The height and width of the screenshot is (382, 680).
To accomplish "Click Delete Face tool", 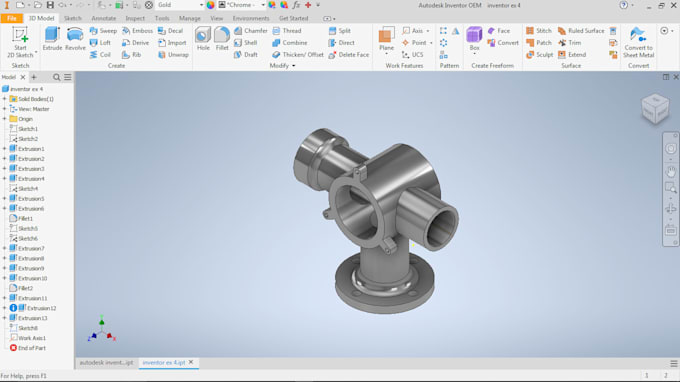I will click(x=349, y=55).
